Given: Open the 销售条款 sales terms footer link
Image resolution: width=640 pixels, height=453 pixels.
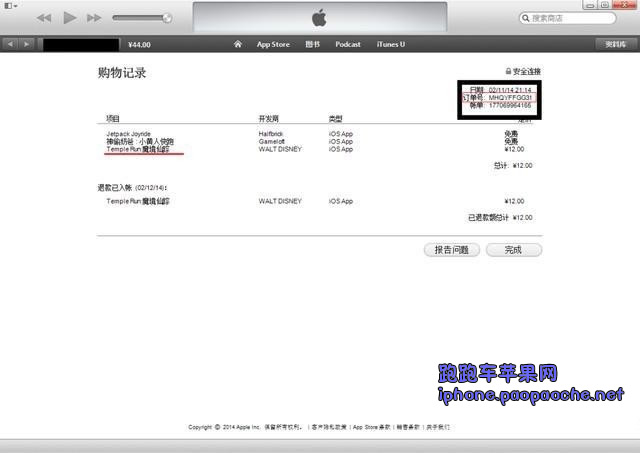Looking at the screenshot, I should click(408, 427).
